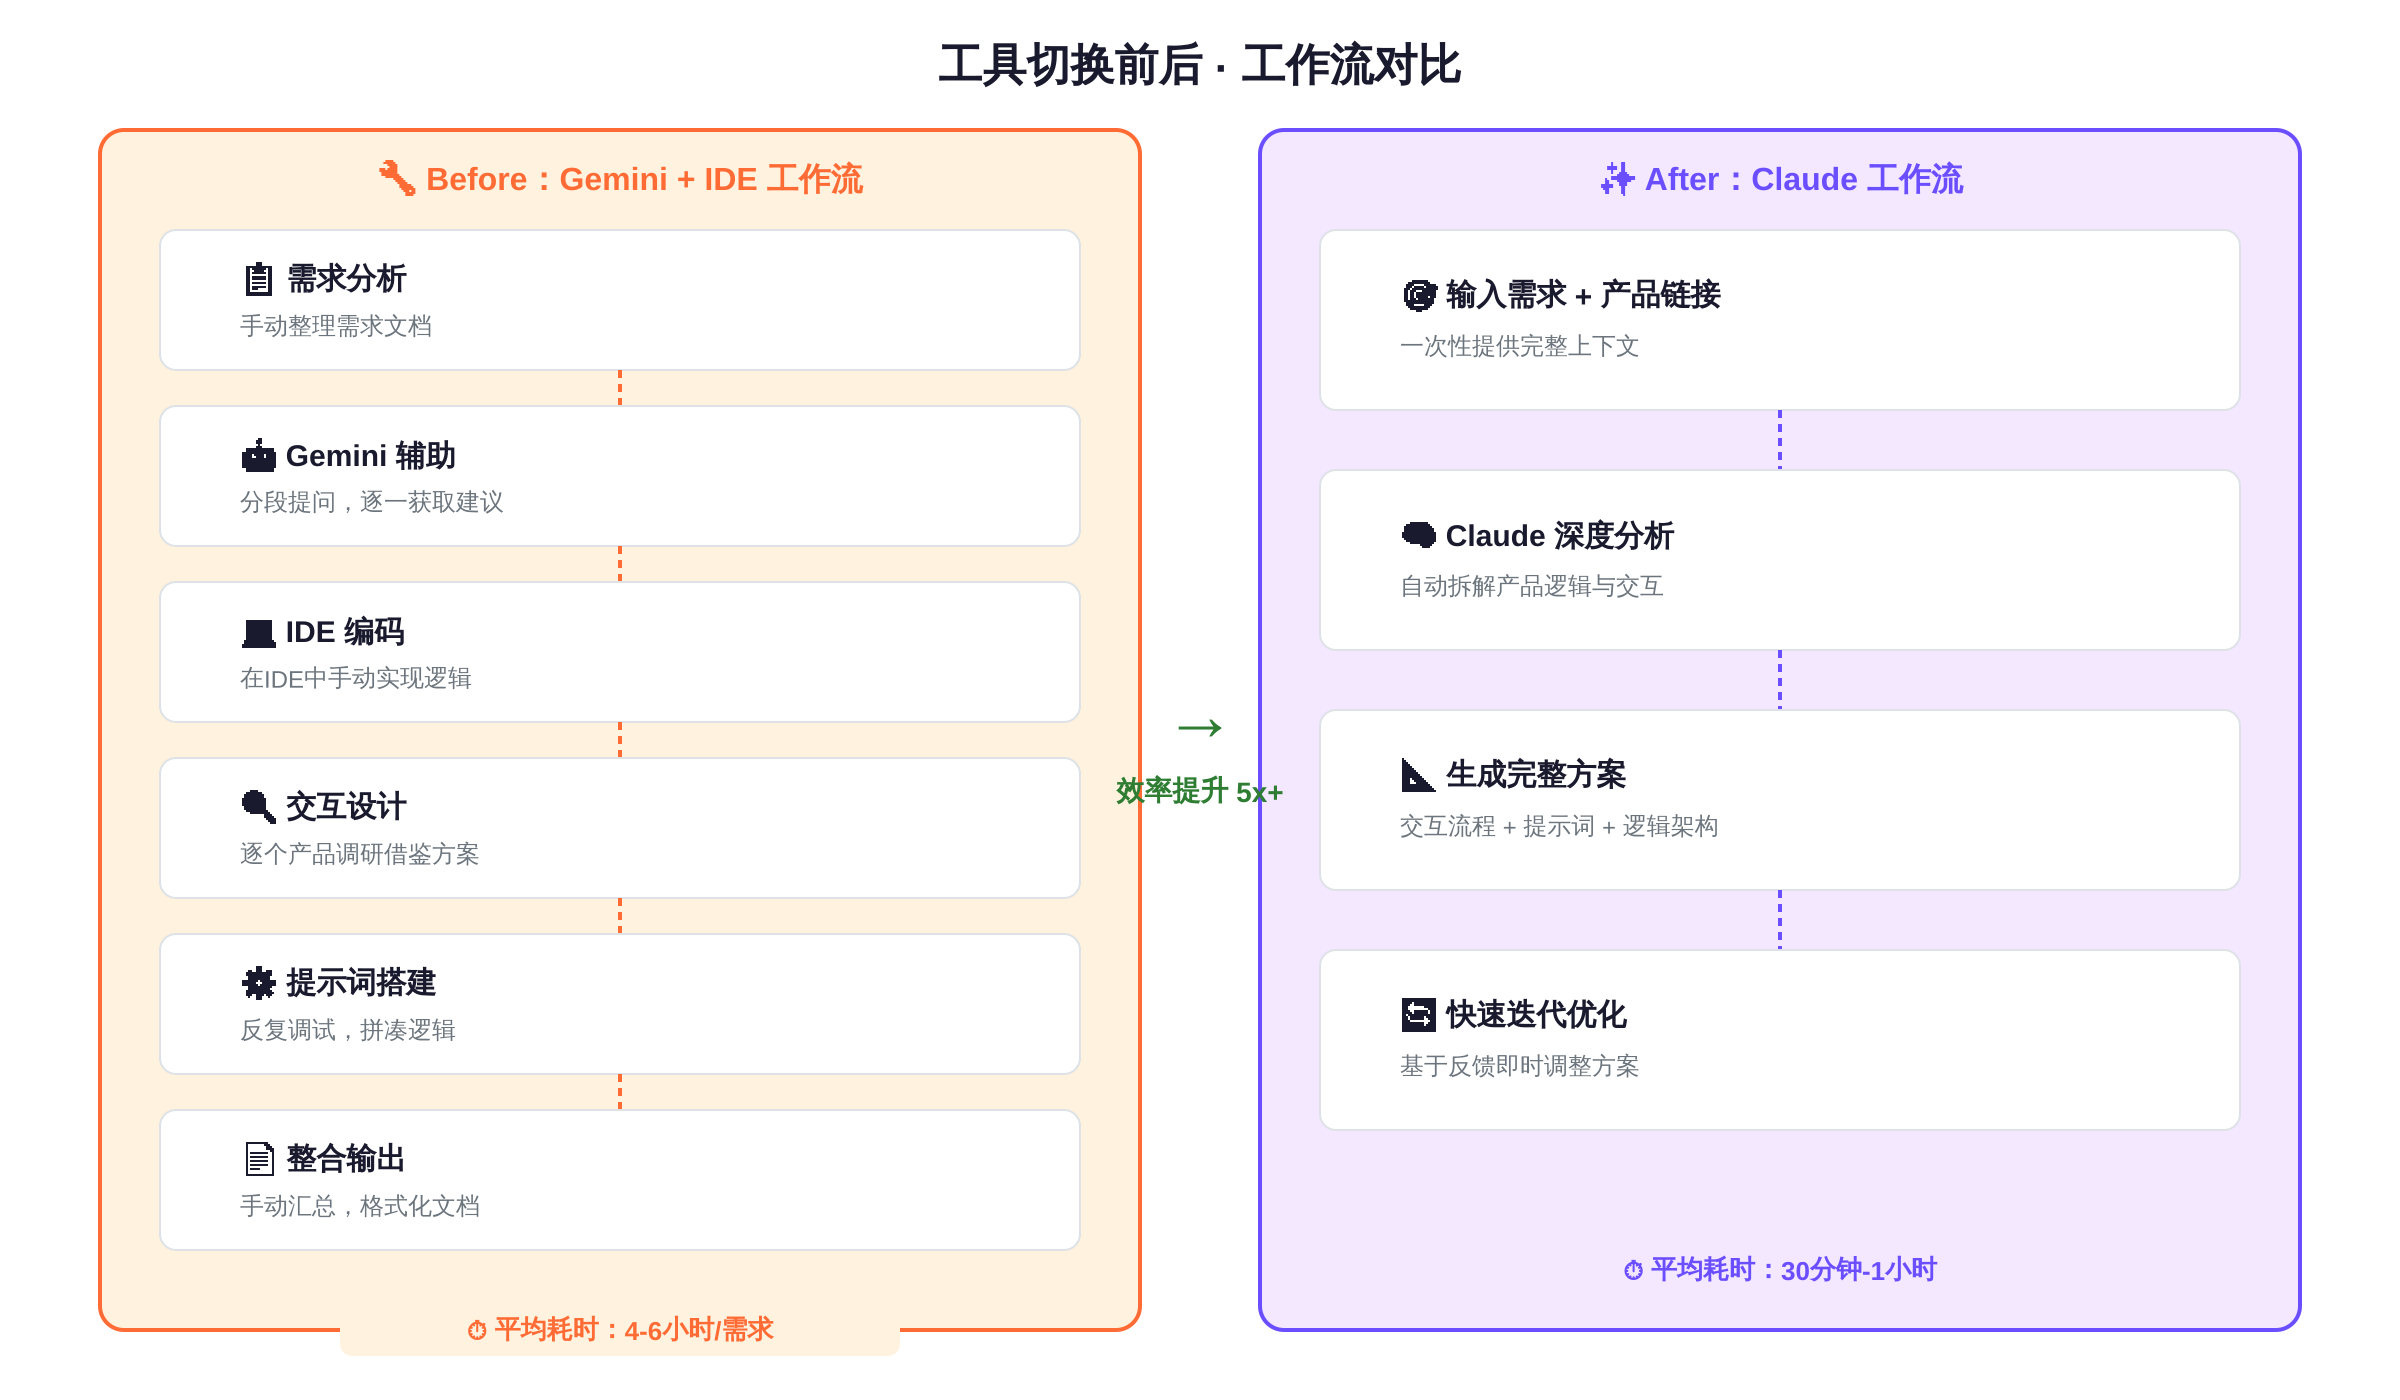Click the robot icon beside Gemini 辅助

258,456
